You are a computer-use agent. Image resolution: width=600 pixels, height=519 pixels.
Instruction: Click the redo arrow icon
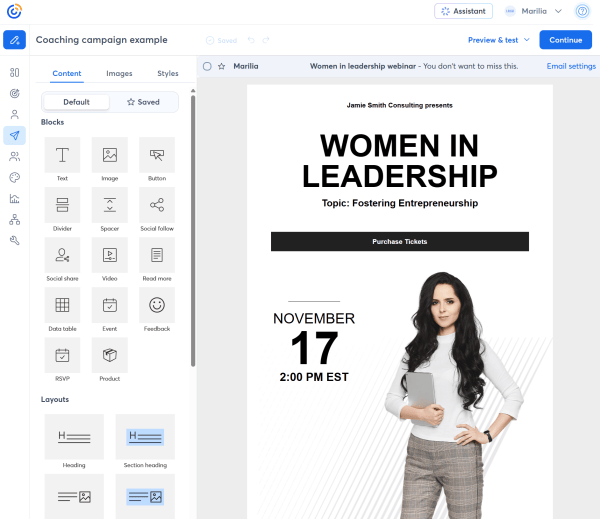click(x=266, y=40)
